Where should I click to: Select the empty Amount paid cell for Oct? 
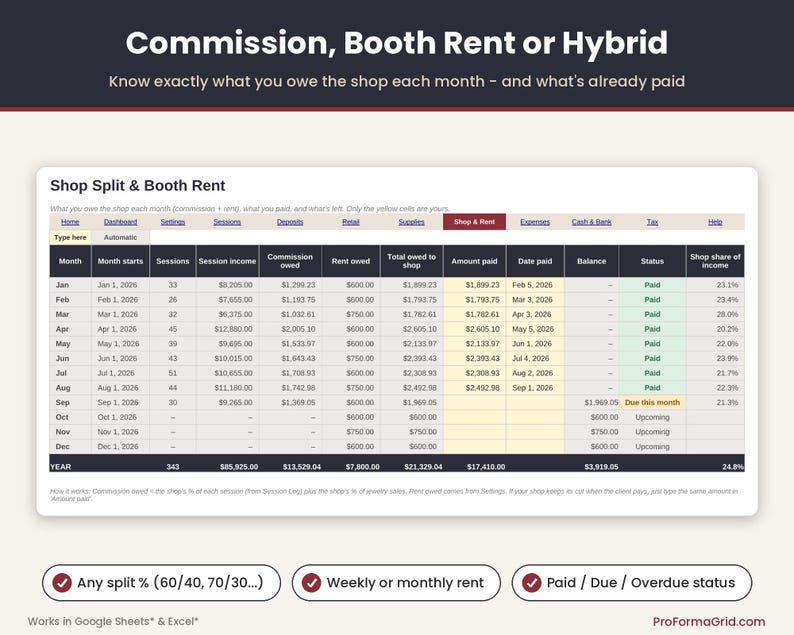pyautogui.click(x=474, y=417)
